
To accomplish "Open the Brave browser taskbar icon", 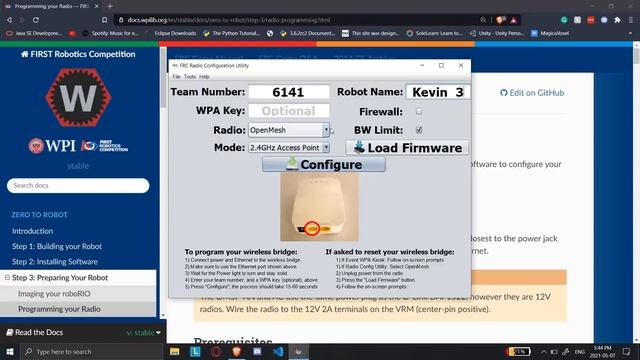I will point(236,351).
